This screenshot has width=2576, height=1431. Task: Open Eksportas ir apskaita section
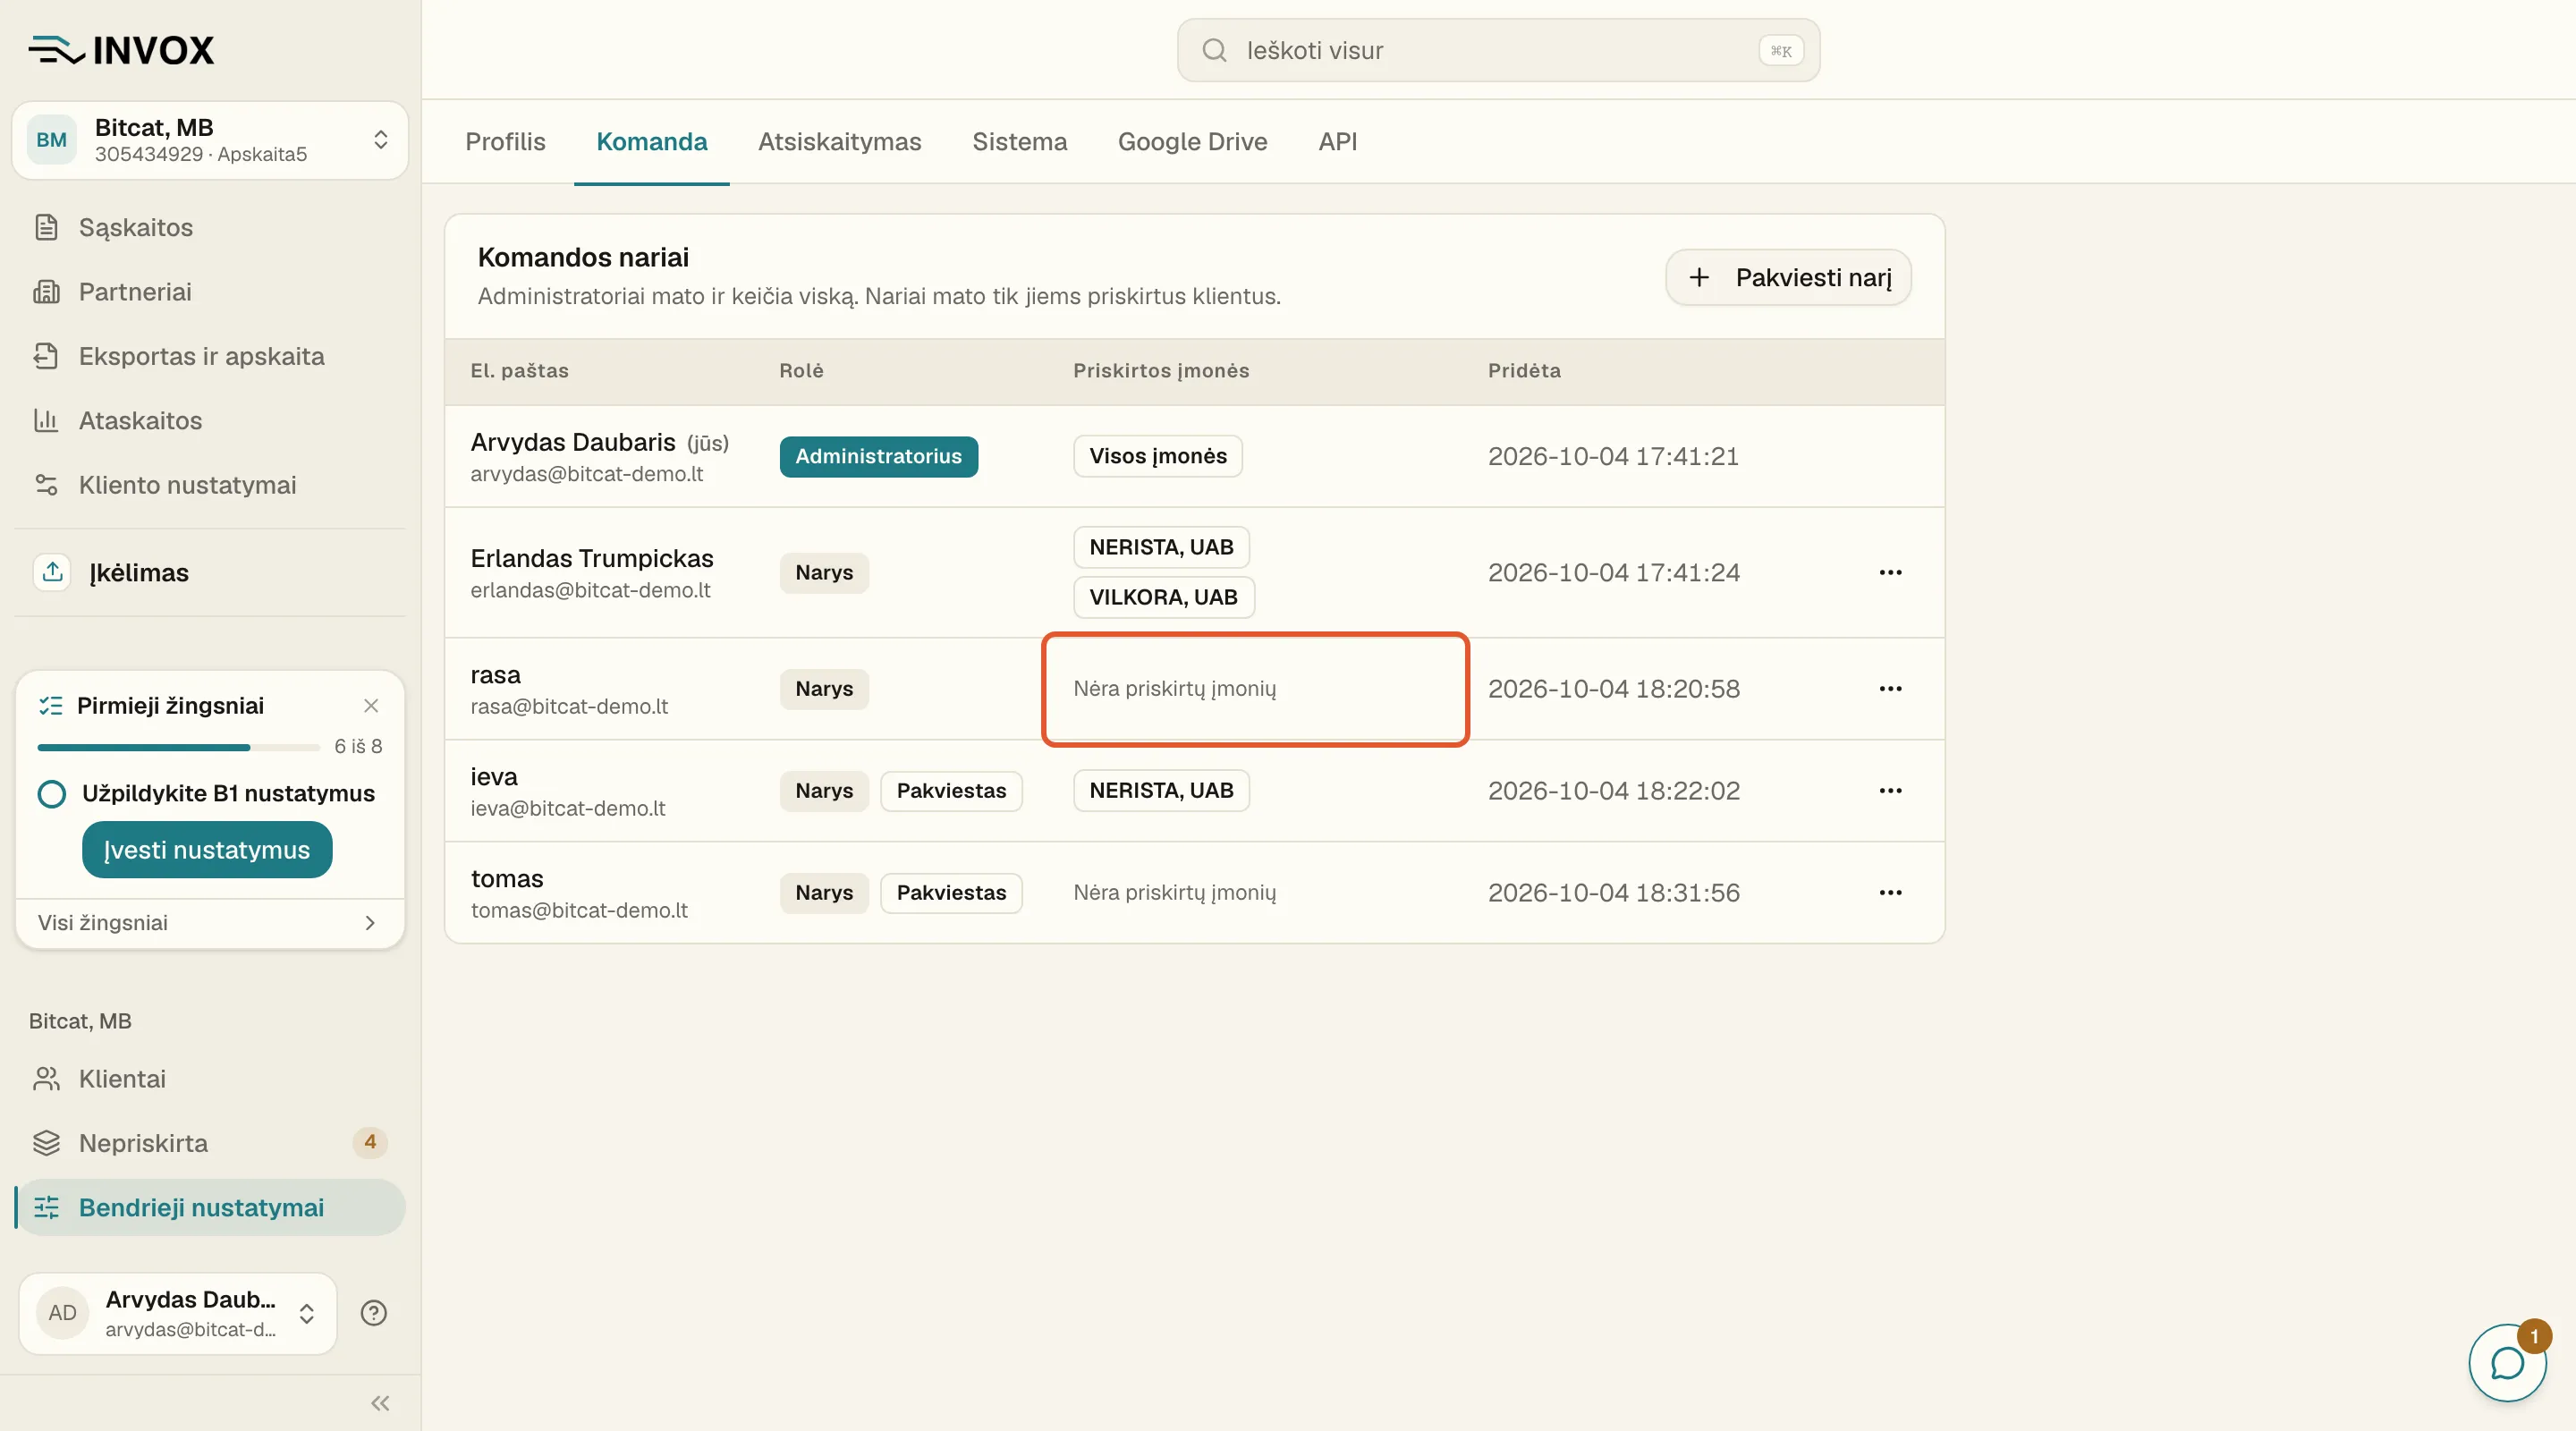[210, 356]
